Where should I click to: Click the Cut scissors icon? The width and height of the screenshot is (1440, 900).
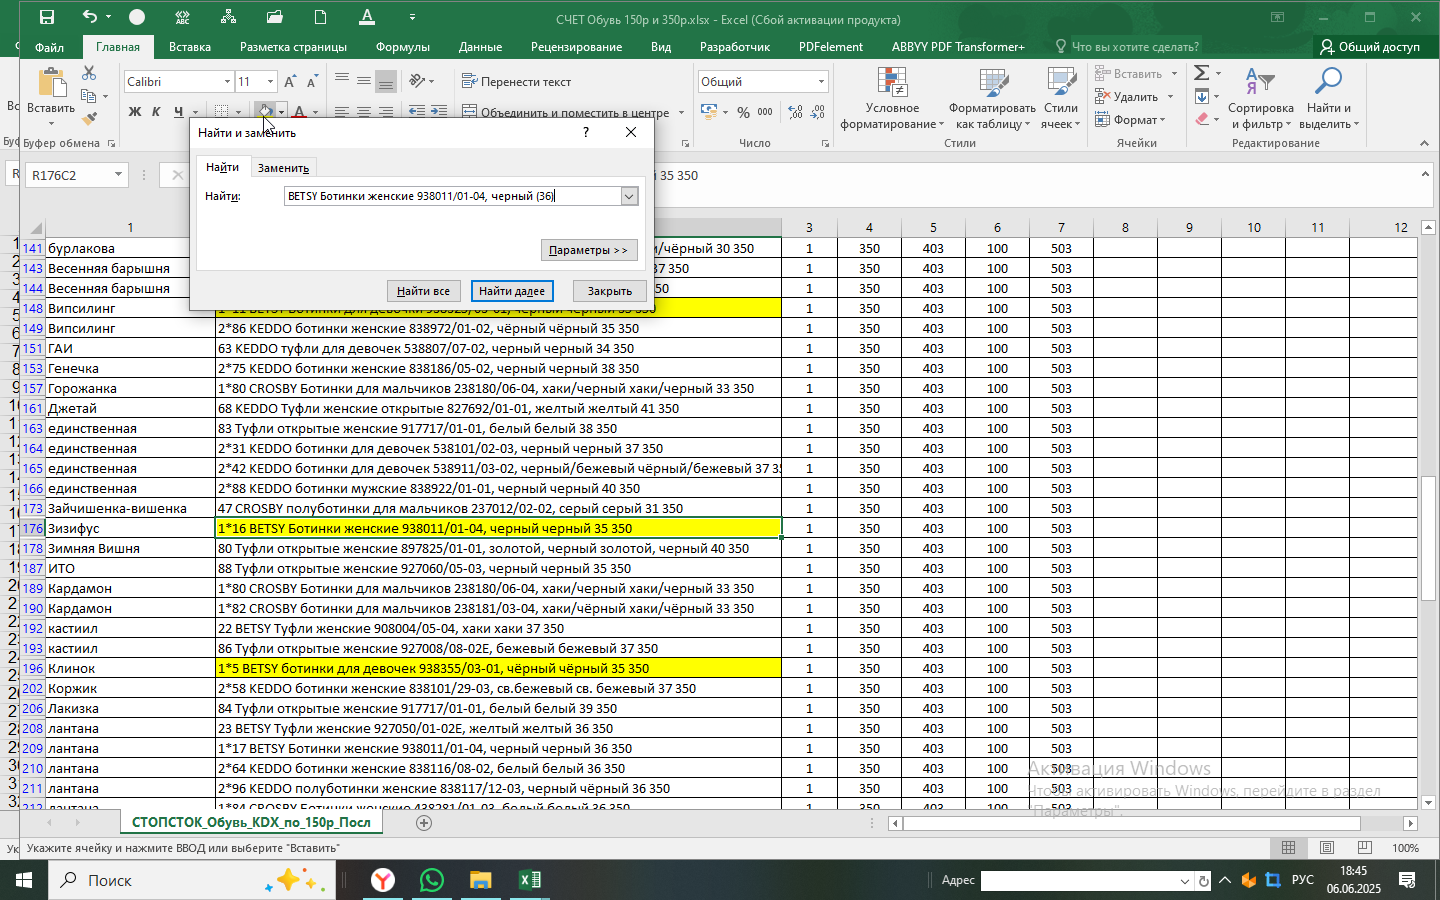[x=89, y=73]
